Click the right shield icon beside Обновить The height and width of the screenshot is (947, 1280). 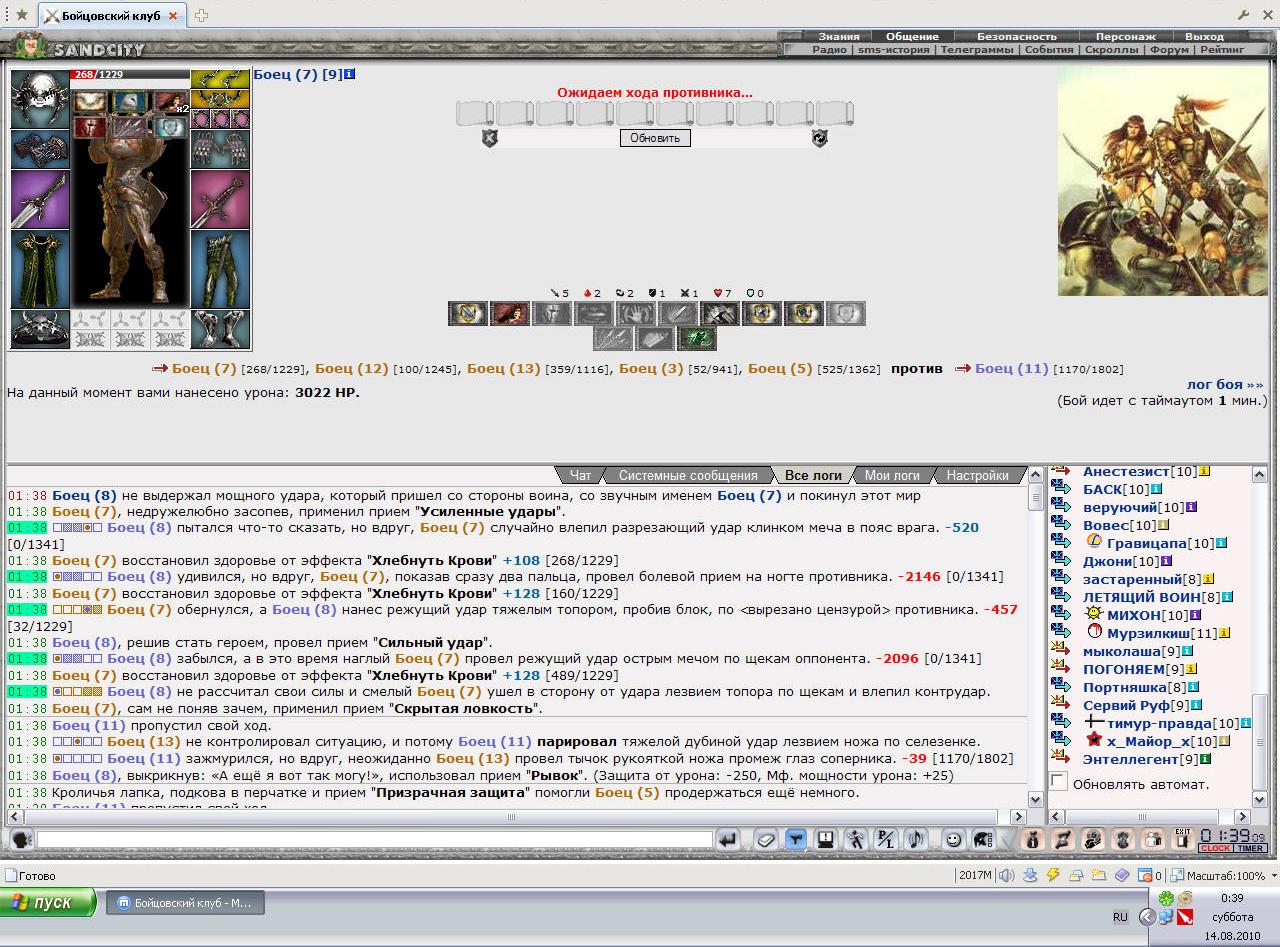(x=820, y=138)
